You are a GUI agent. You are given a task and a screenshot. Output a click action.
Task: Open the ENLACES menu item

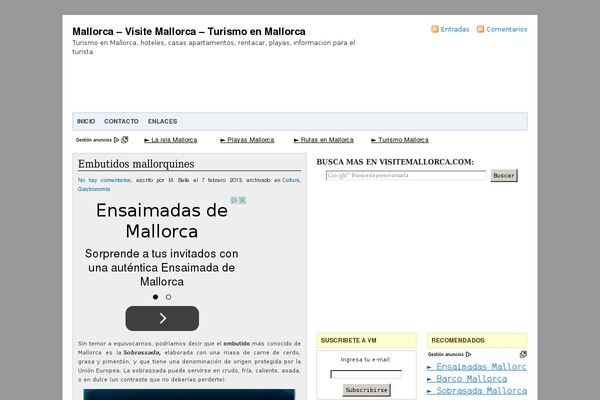pos(162,121)
